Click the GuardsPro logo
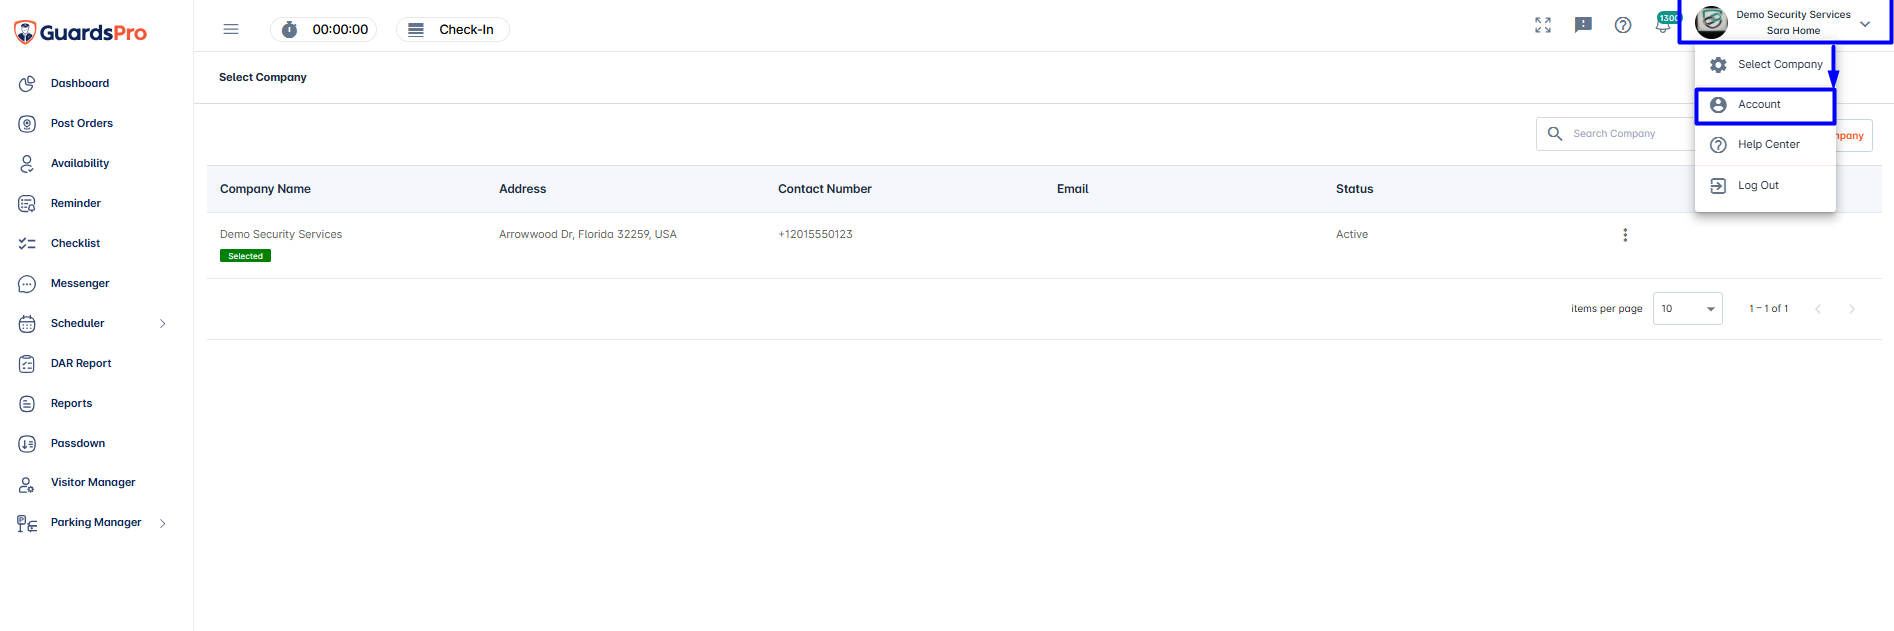The height and width of the screenshot is (631, 1894). [80, 33]
